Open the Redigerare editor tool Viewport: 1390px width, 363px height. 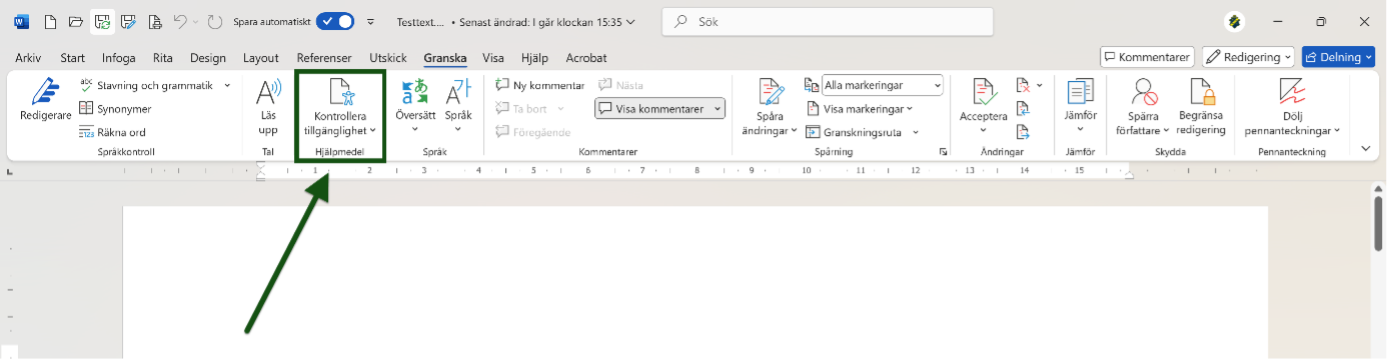[x=45, y=100]
